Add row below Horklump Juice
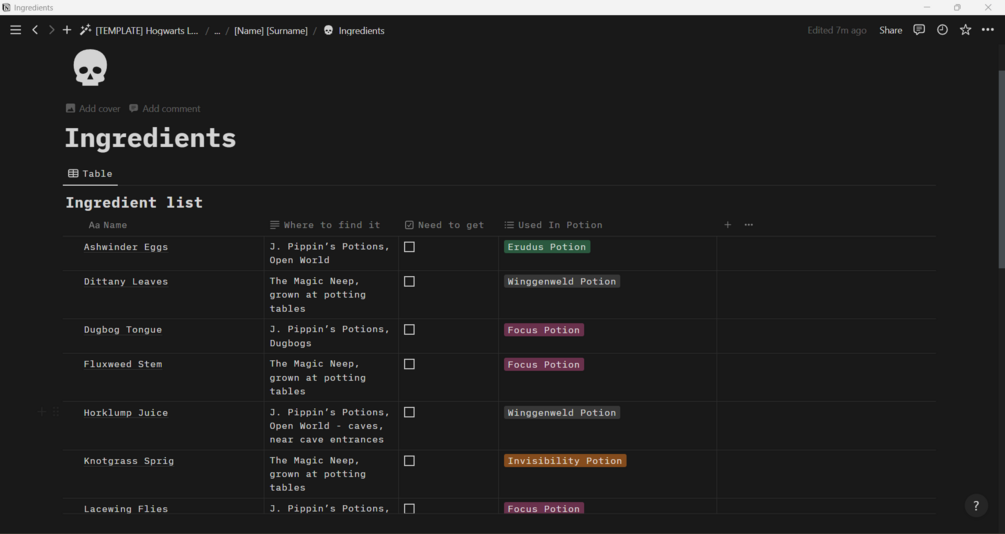The width and height of the screenshot is (1005, 534). tap(42, 412)
